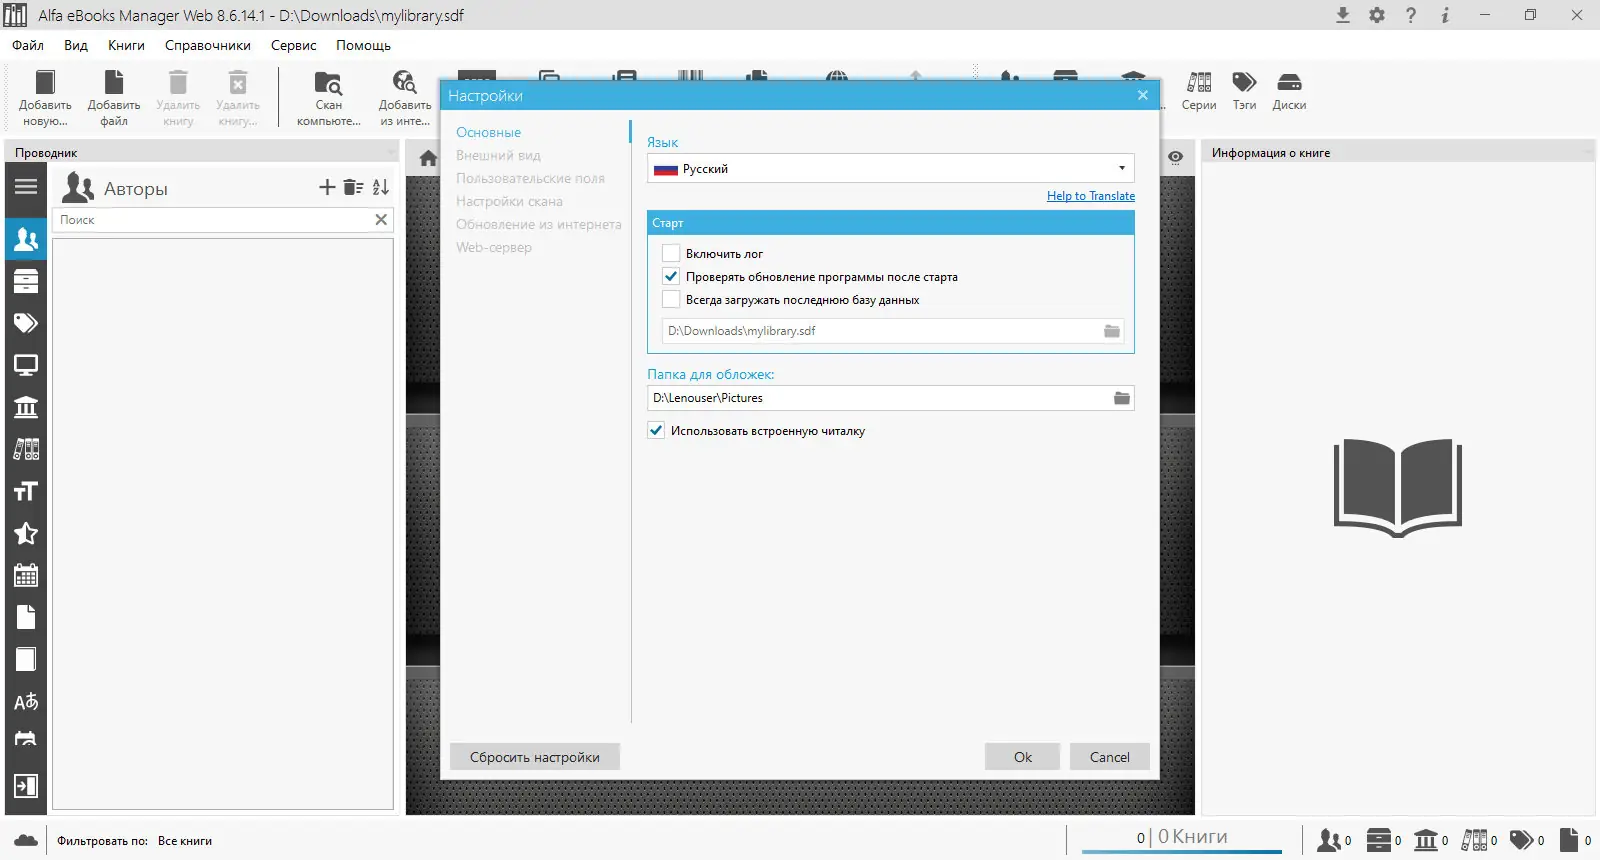
Task: Close the Настройки dialog
Action: 1143,95
